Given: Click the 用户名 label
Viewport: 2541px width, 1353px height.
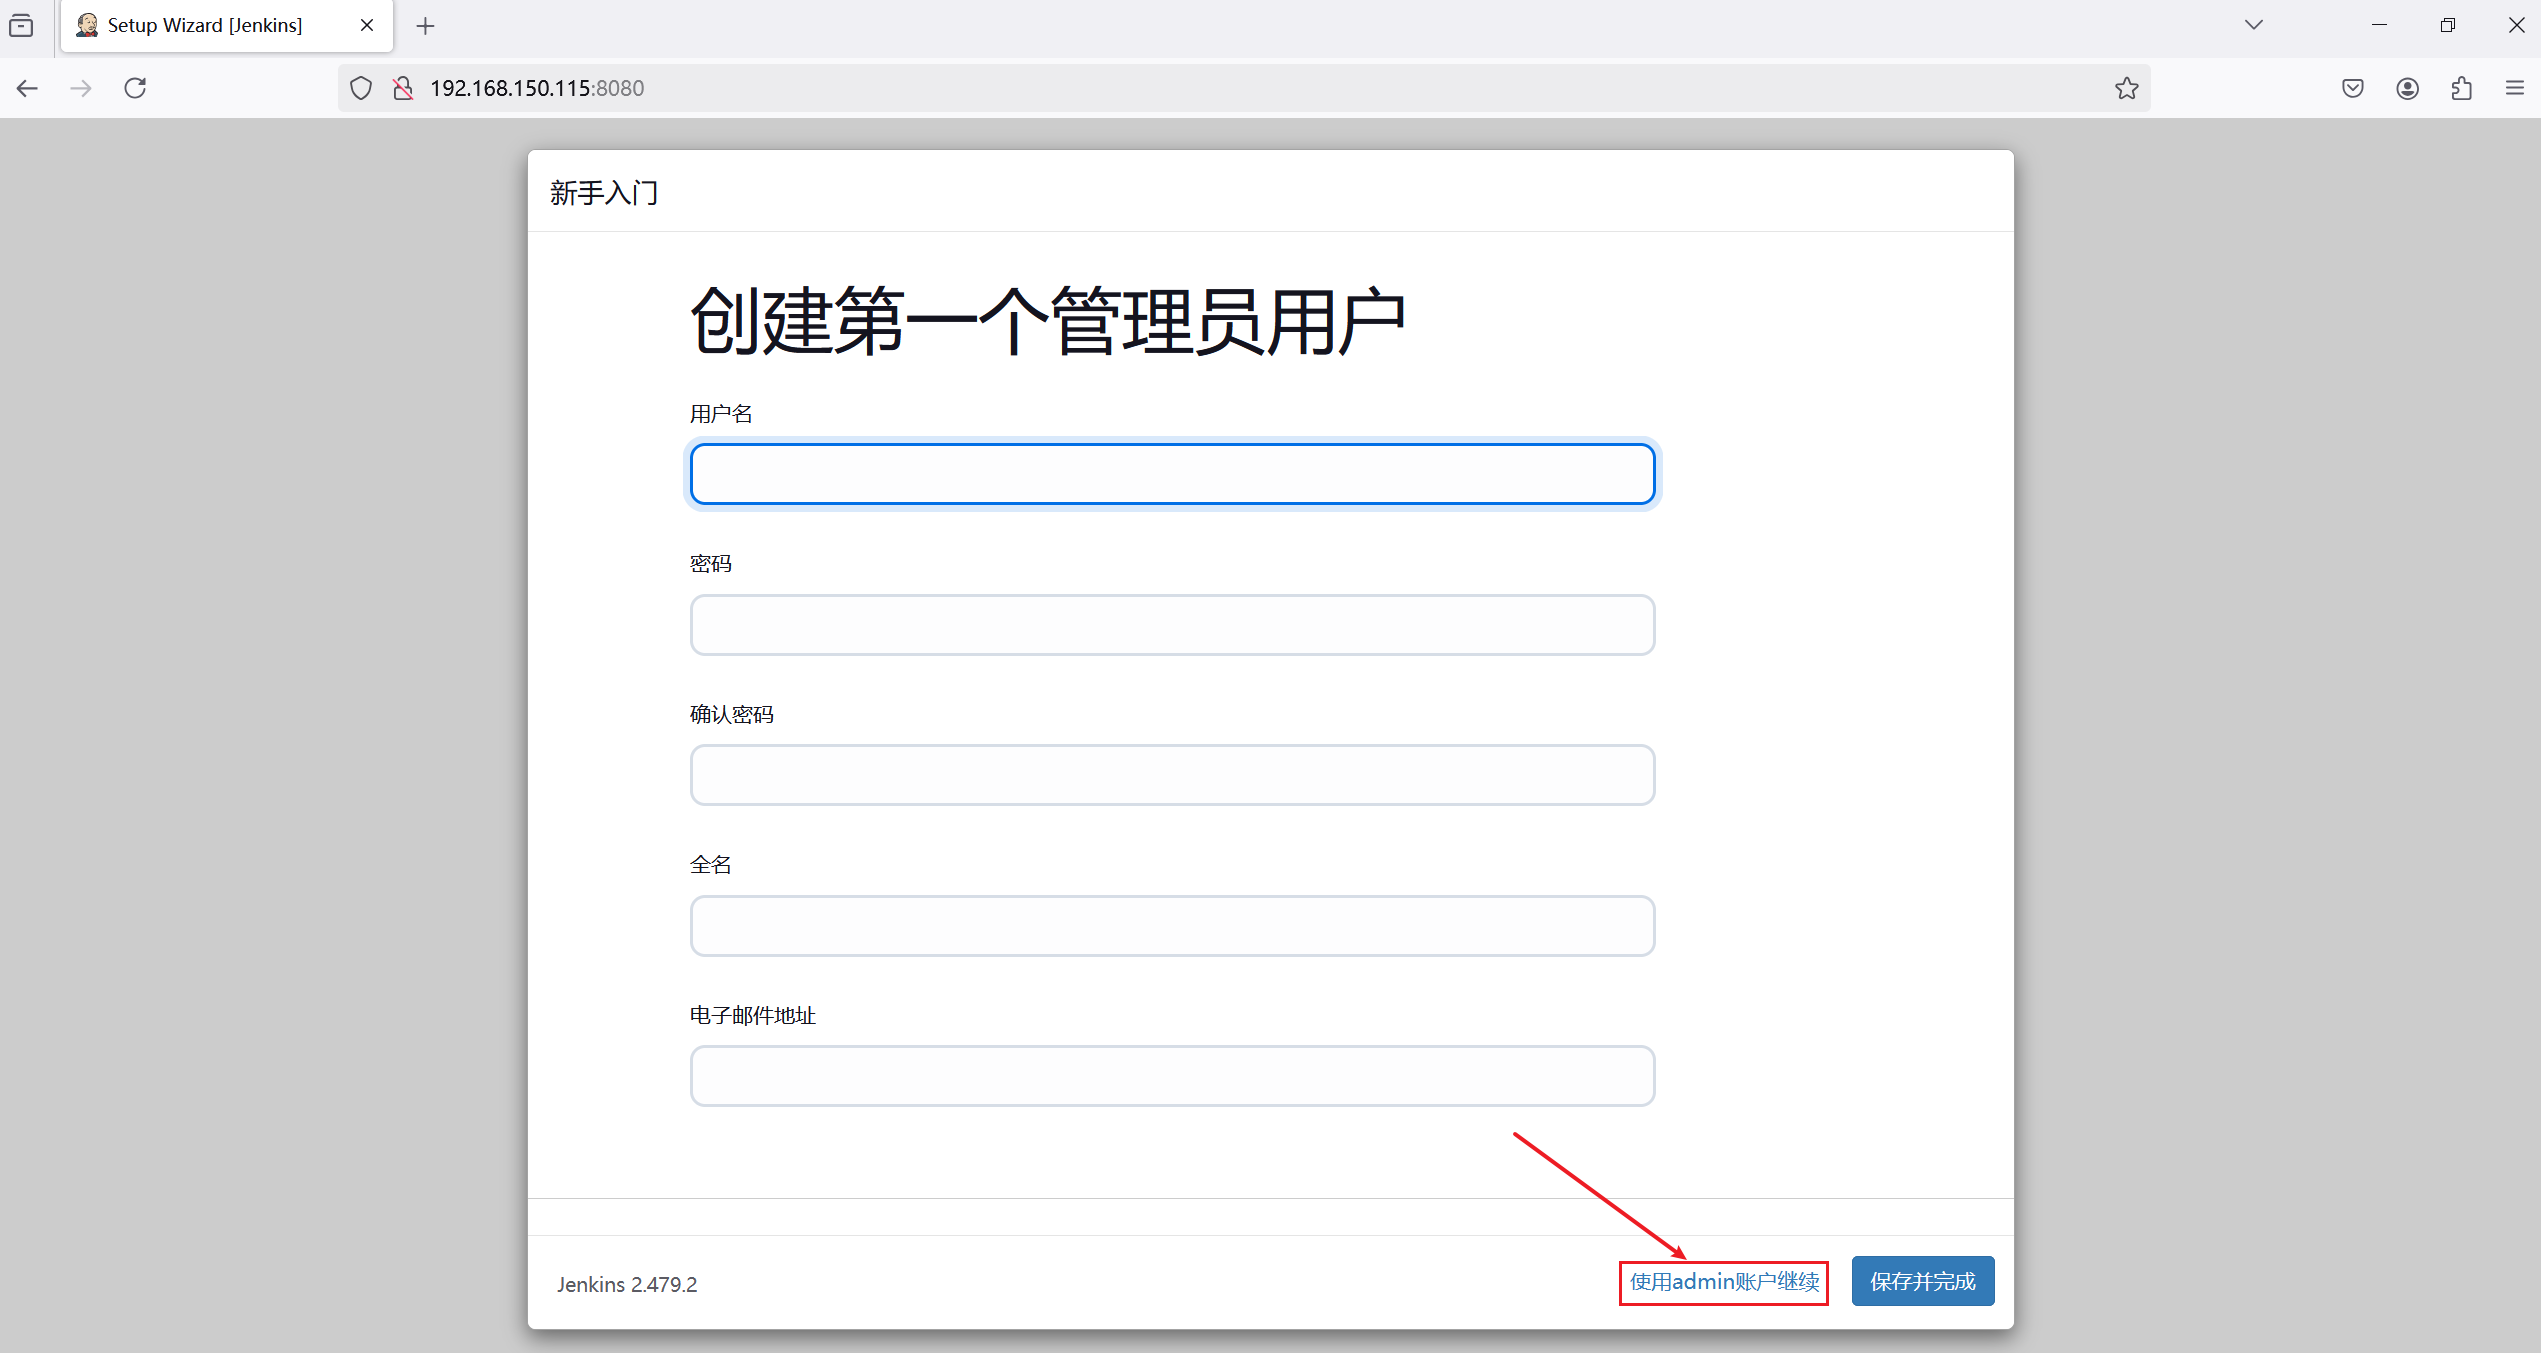Looking at the screenshot, I should [721, 414].
